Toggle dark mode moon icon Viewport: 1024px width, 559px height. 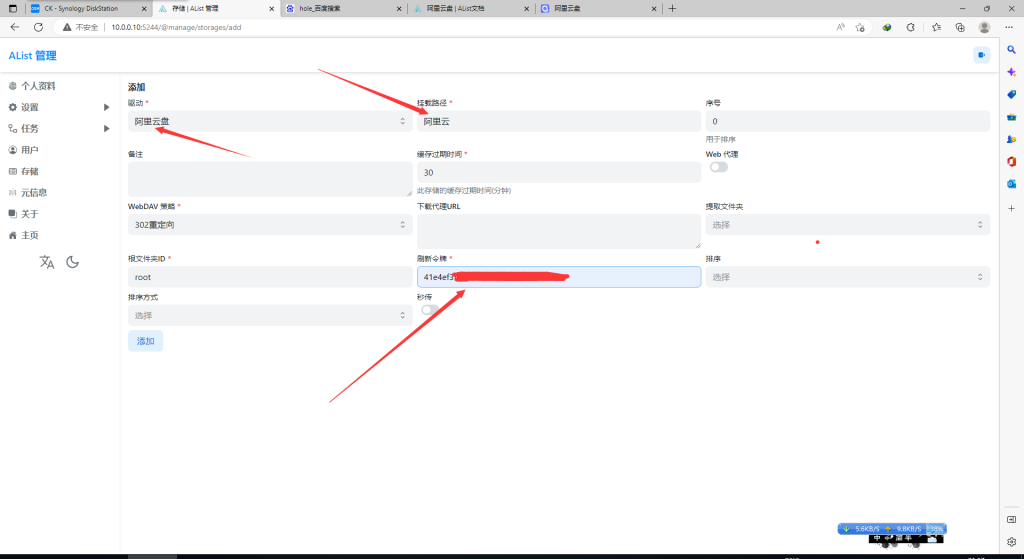72,262
